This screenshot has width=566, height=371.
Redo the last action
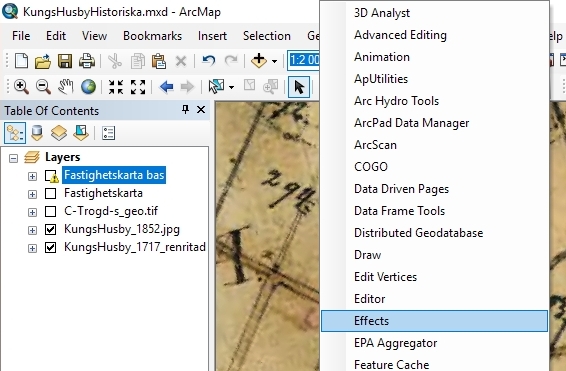[x=231, y=60]
